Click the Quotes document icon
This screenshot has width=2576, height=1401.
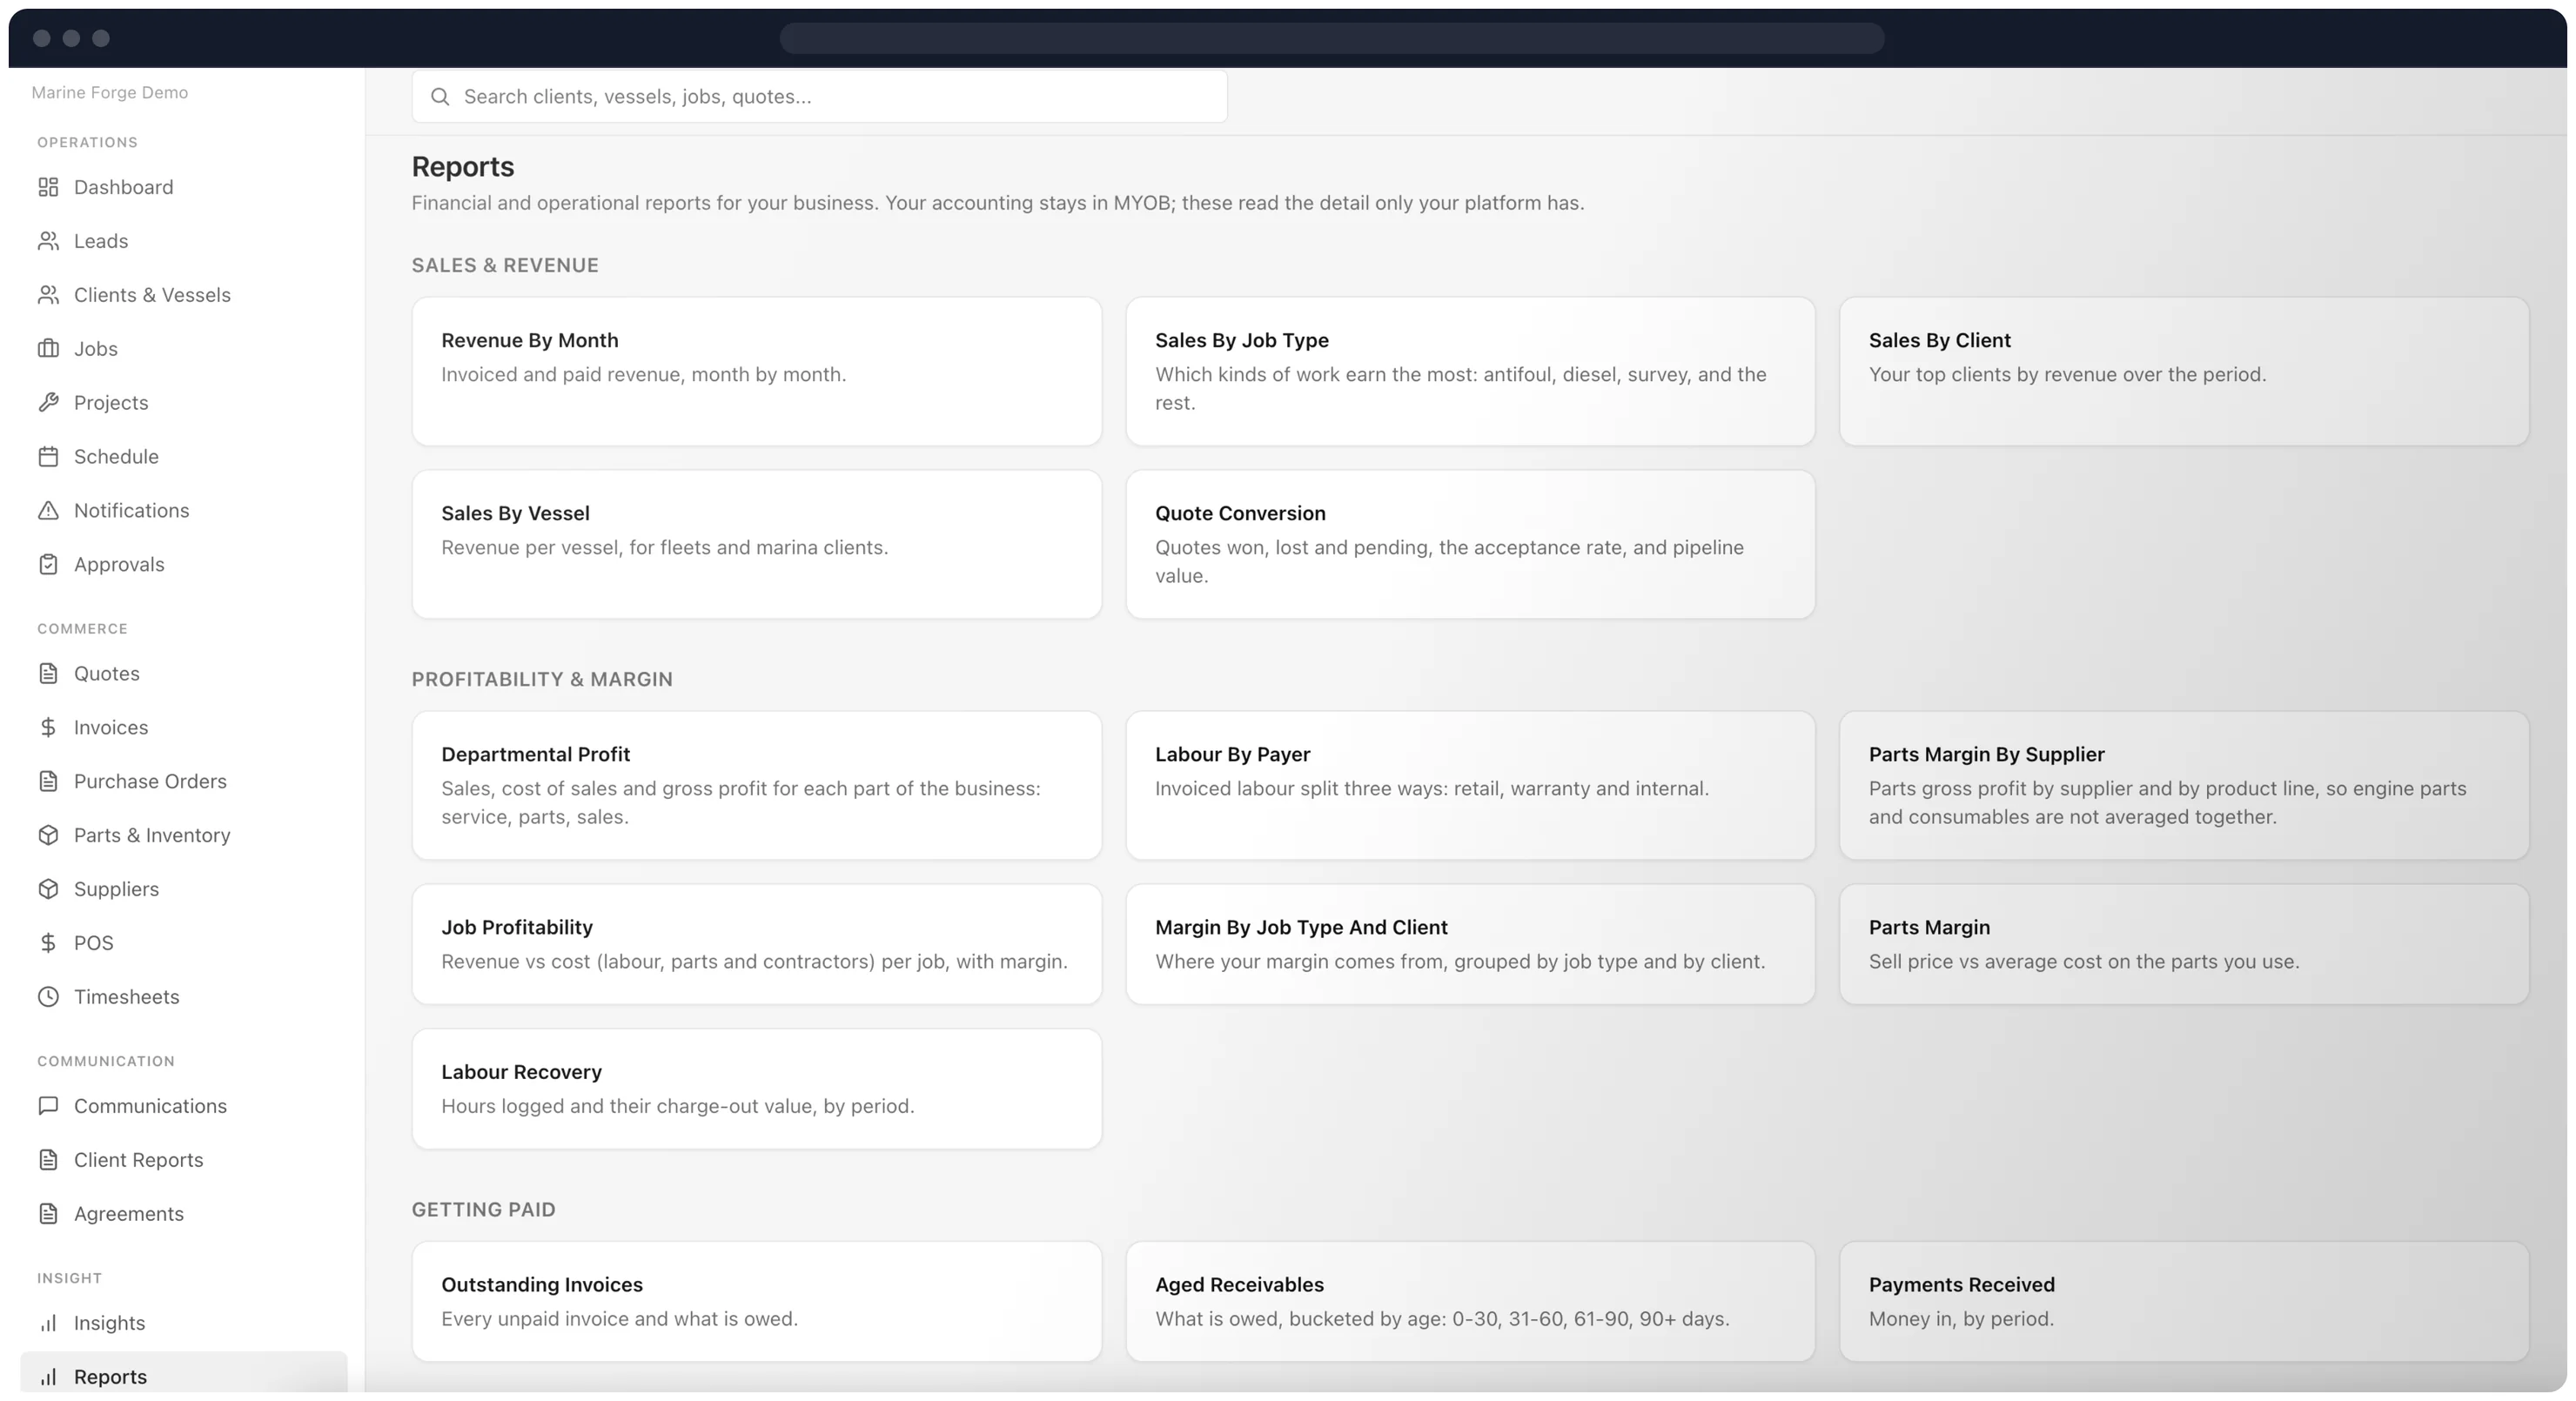pos(48,674)
